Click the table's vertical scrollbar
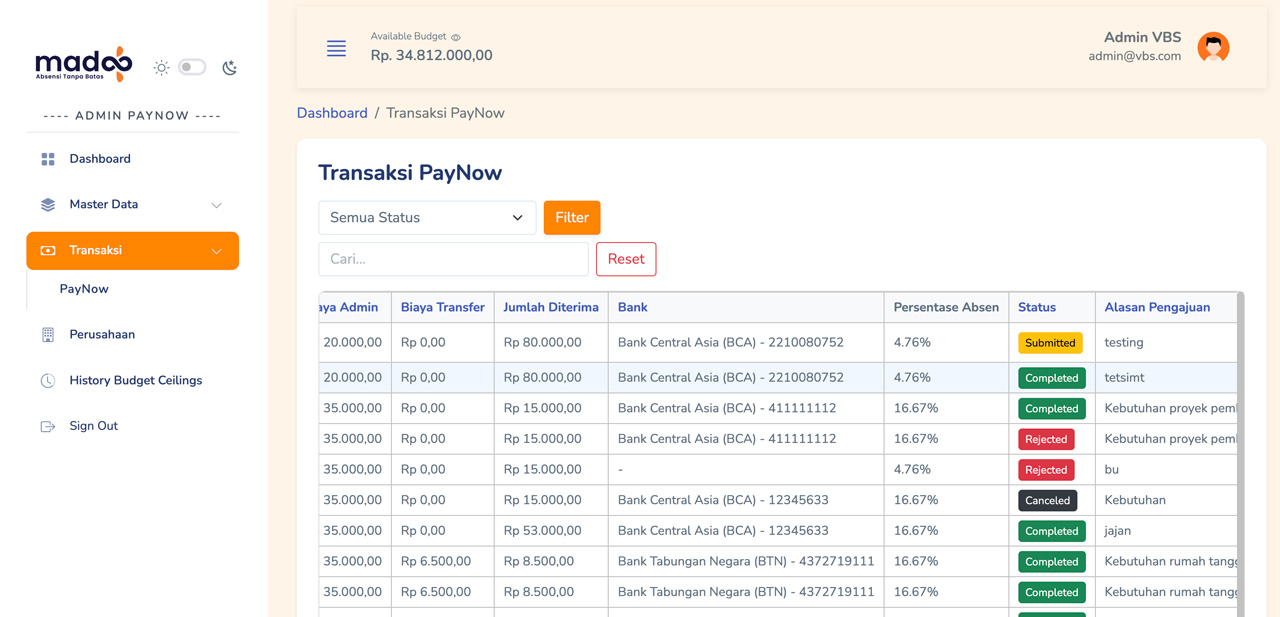This screenshot has width=1280, height=617. (x=1241, y=454)
